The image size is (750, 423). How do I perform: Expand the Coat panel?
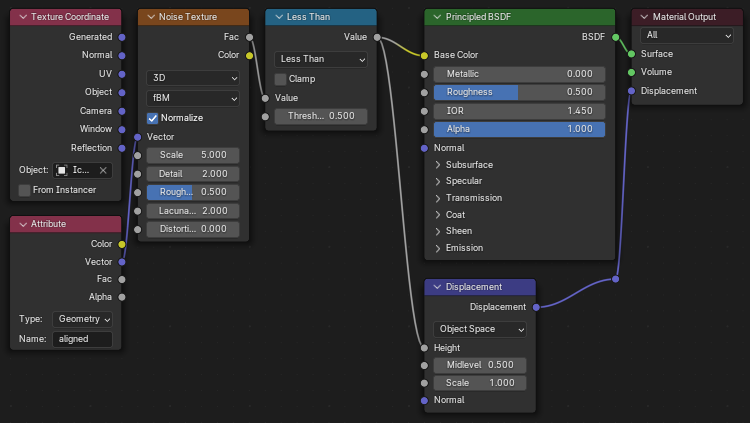click(x=438, y=215)
